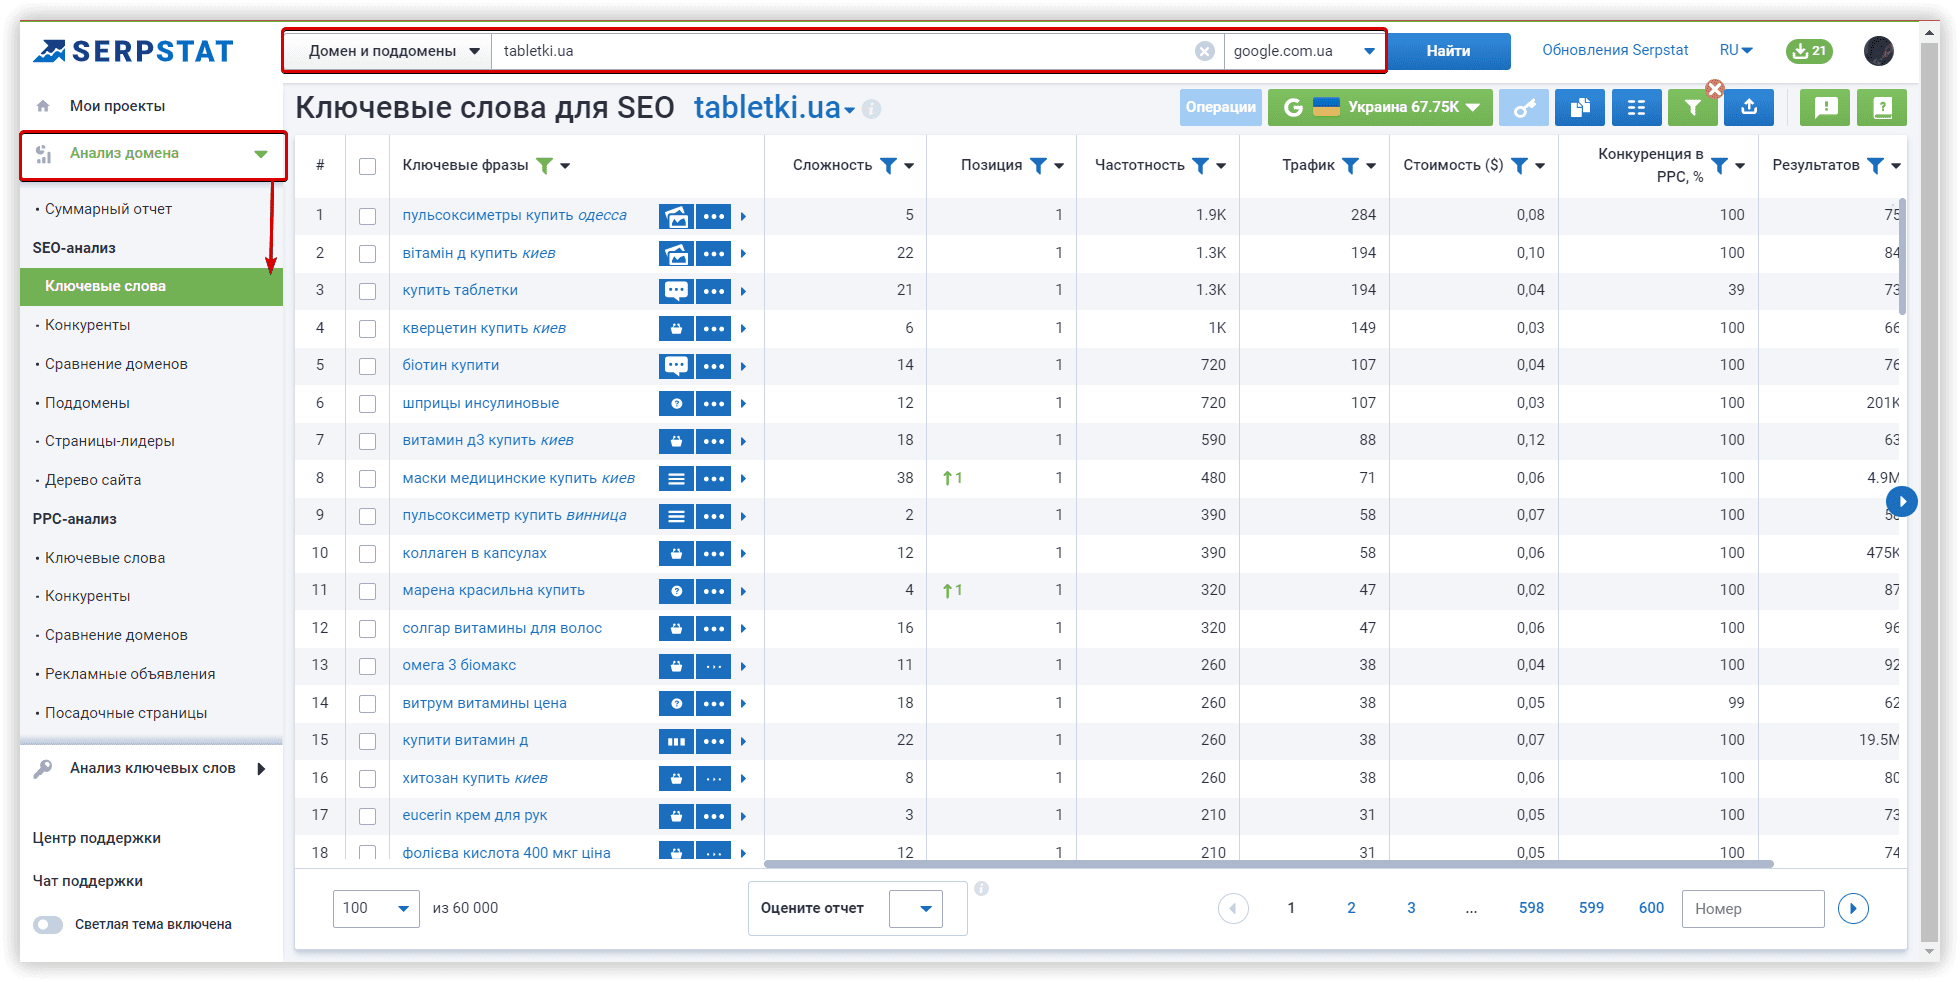Toggle the select-all header checkbox
Viewport: 1960px width, 982px height.
pos(368,166)
